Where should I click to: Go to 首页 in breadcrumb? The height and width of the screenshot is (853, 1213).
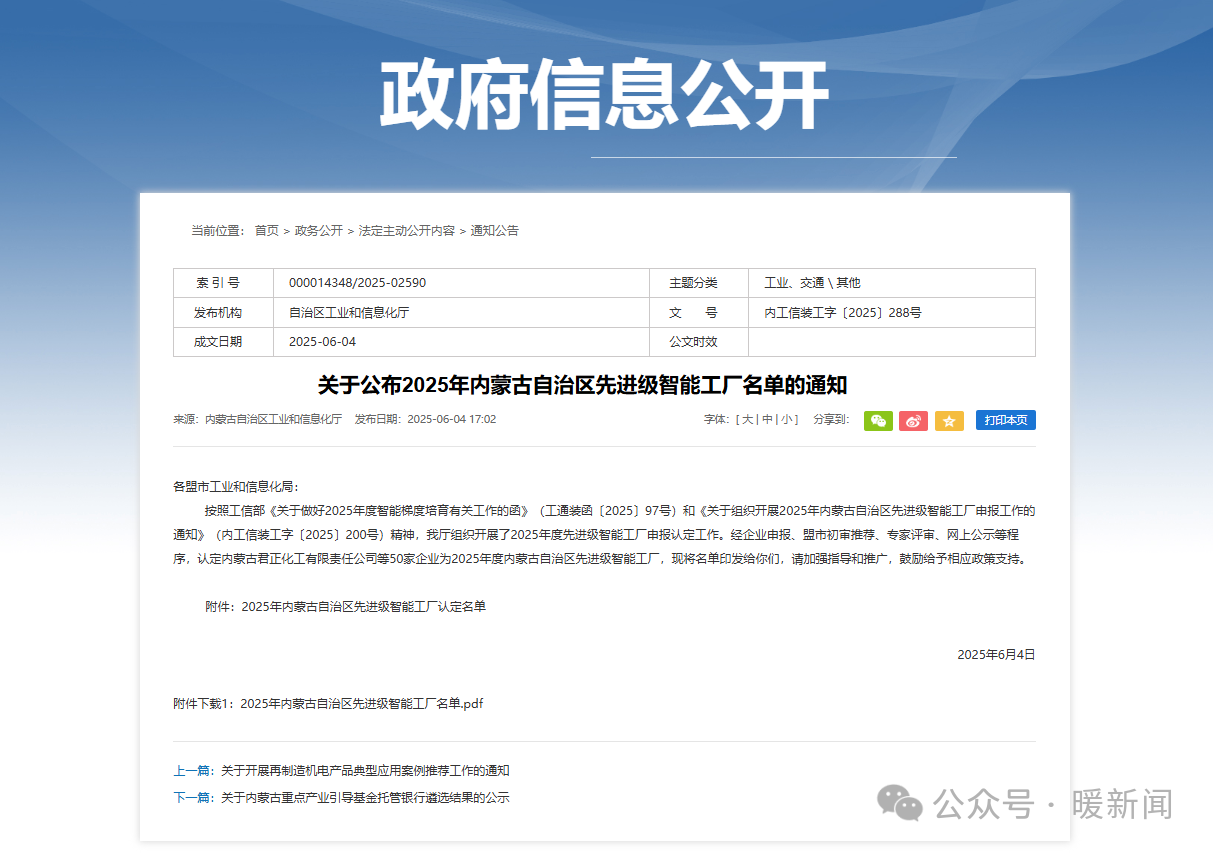[x=267, y=230]
